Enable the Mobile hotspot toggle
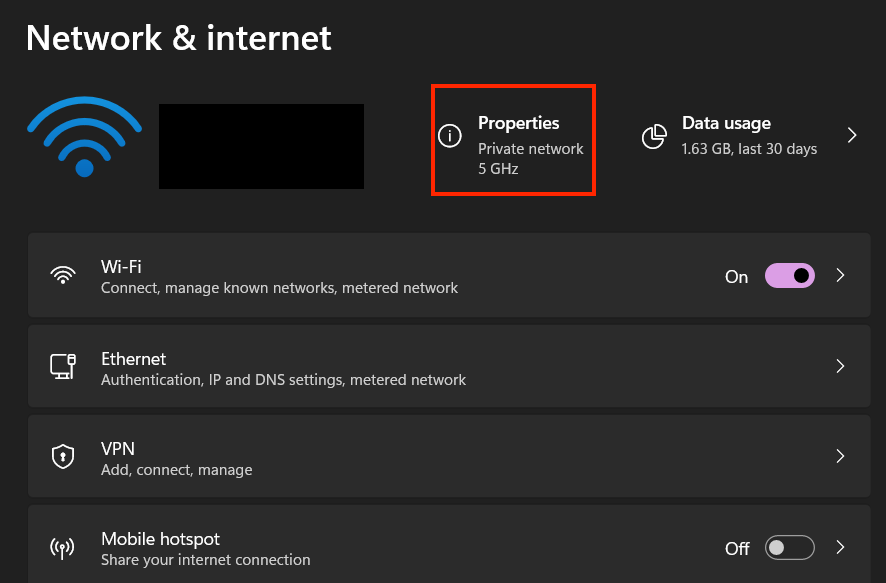886x583 pixels. [x=789, y=548]
